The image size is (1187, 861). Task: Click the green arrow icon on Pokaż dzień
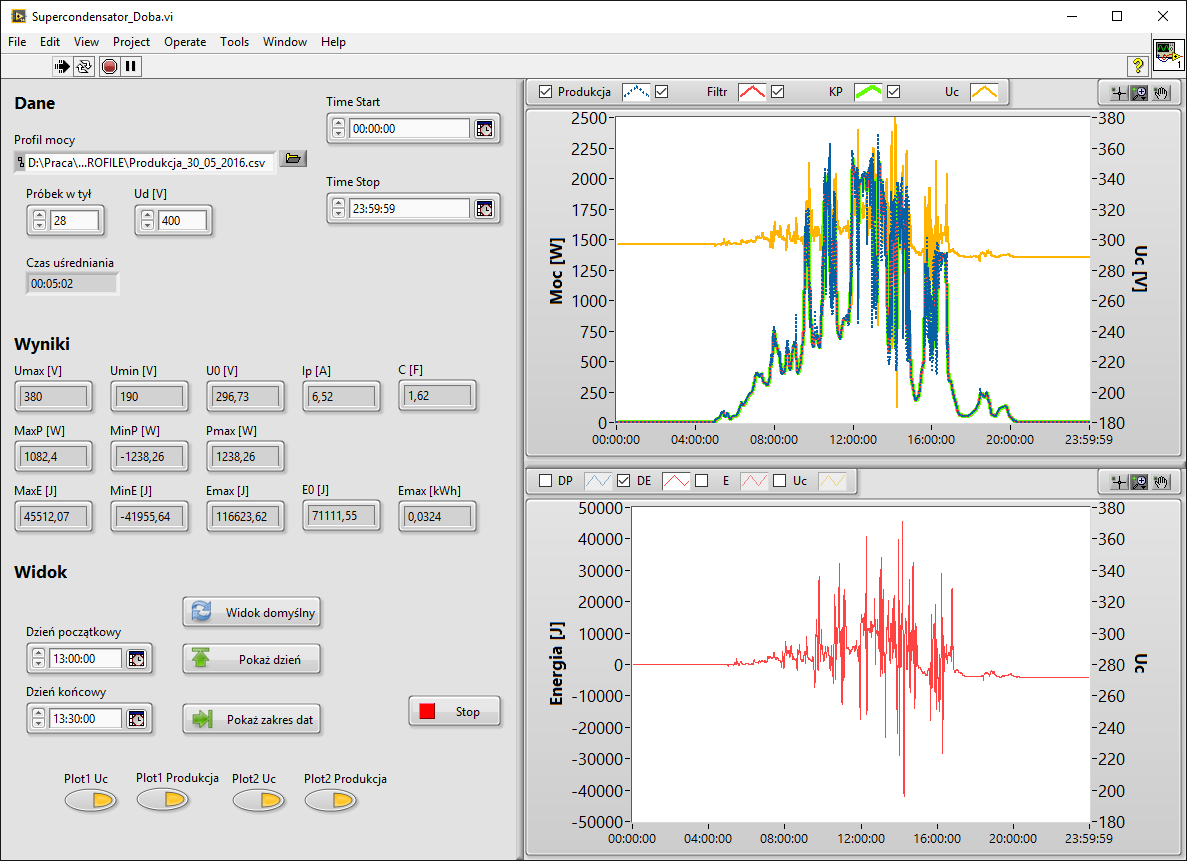pyautogui.click(x=201, y=657)
